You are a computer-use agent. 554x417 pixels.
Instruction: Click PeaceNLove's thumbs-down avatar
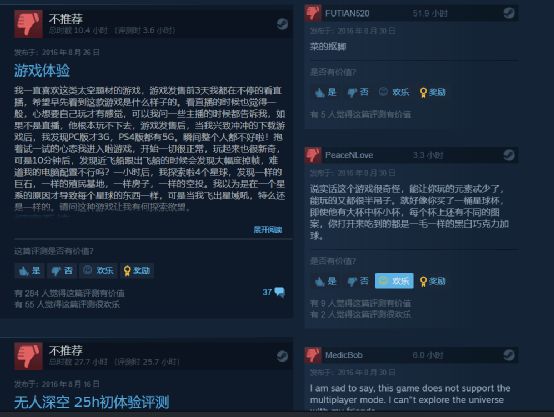tap(313, 155)
